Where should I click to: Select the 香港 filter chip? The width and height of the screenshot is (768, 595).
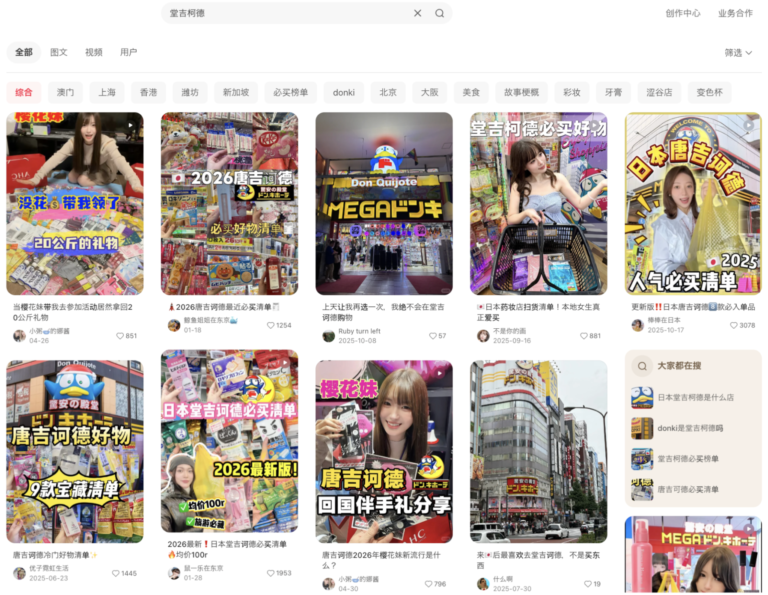point(148,92)
